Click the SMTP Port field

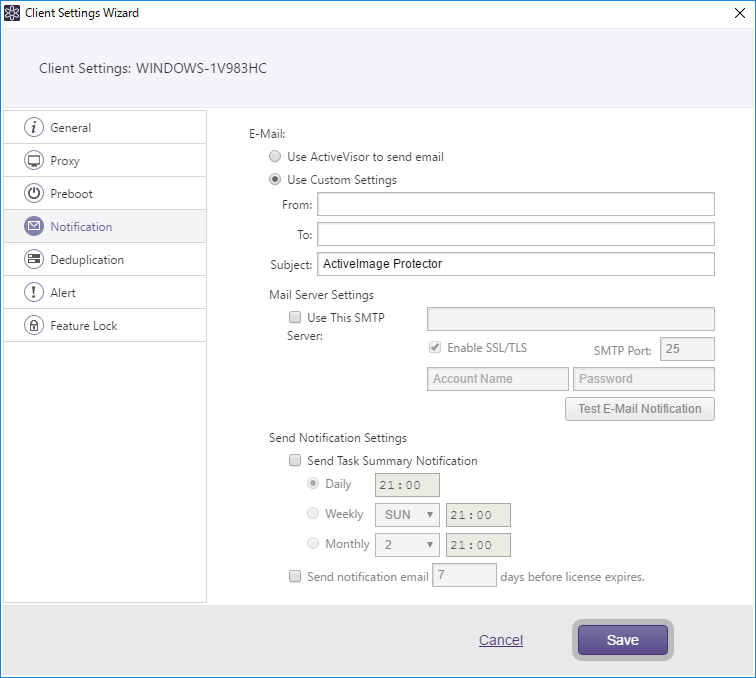[x=687, y=349]
